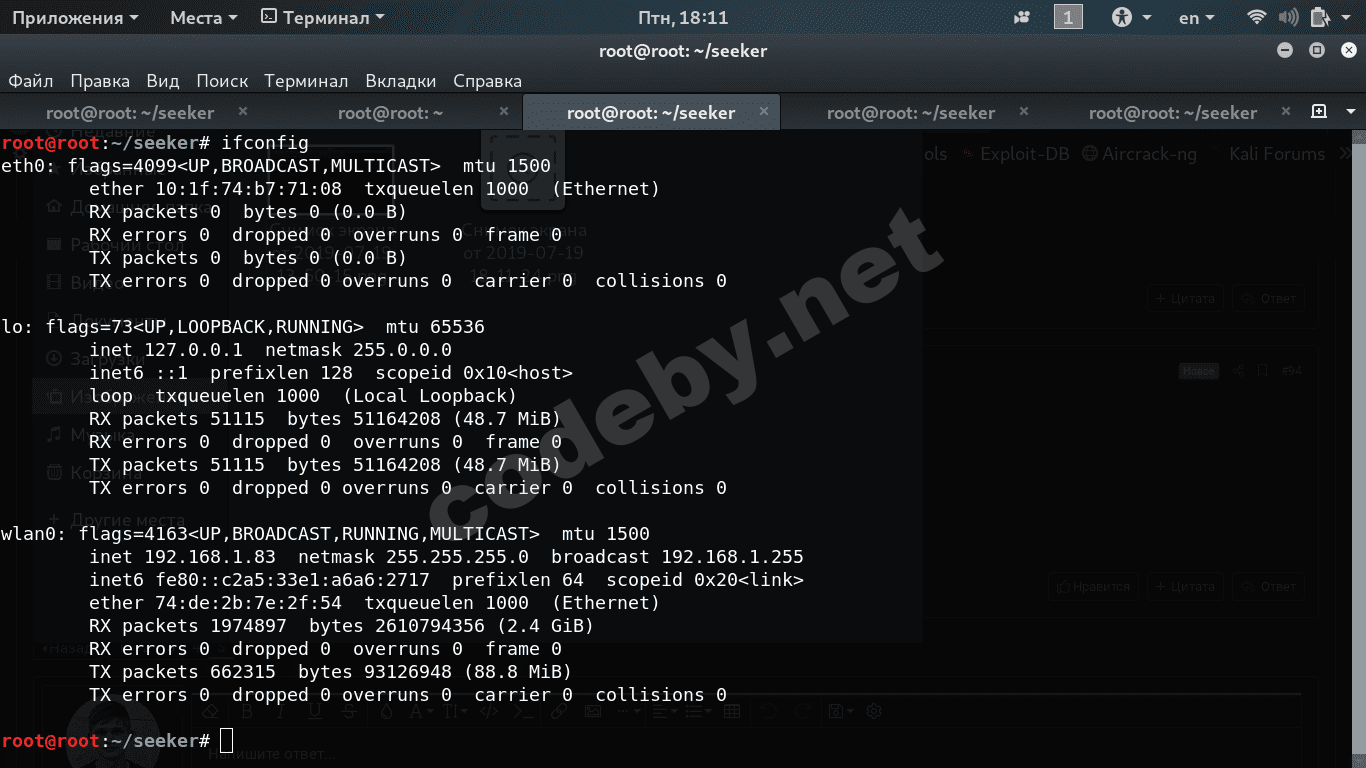Click insert table icon in browser editor behind
The width and height of the screenshot is (1366, 768).
point(731,711)
